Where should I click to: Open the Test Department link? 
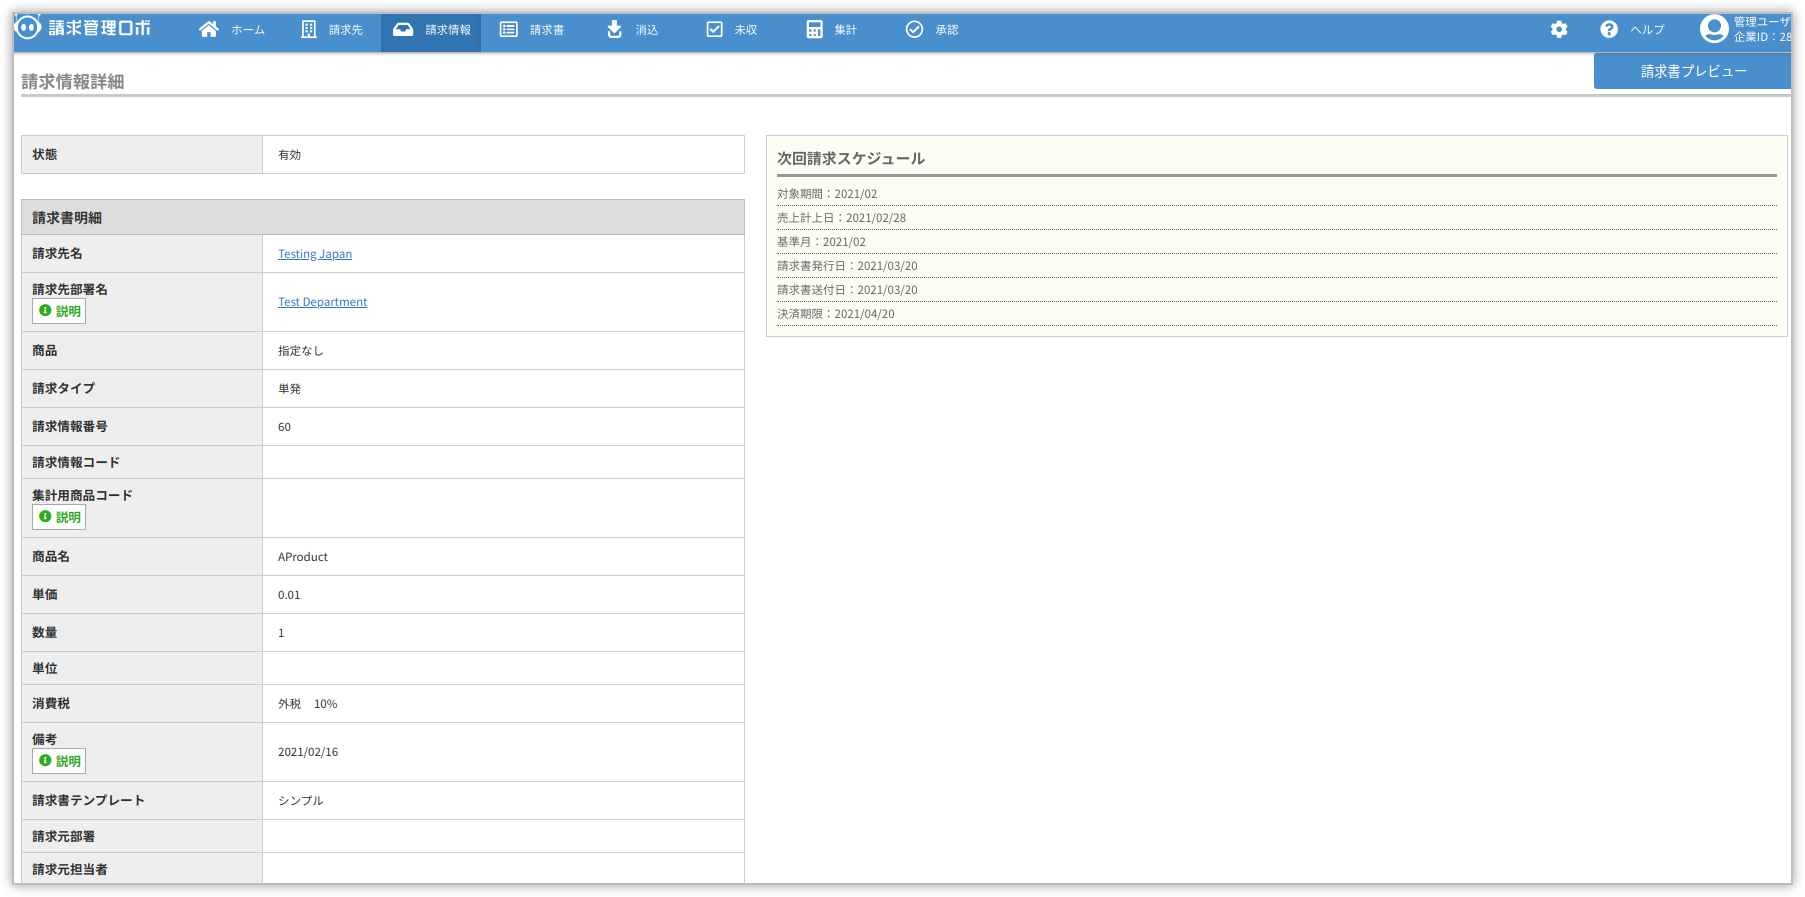click(x=322, y=302)
